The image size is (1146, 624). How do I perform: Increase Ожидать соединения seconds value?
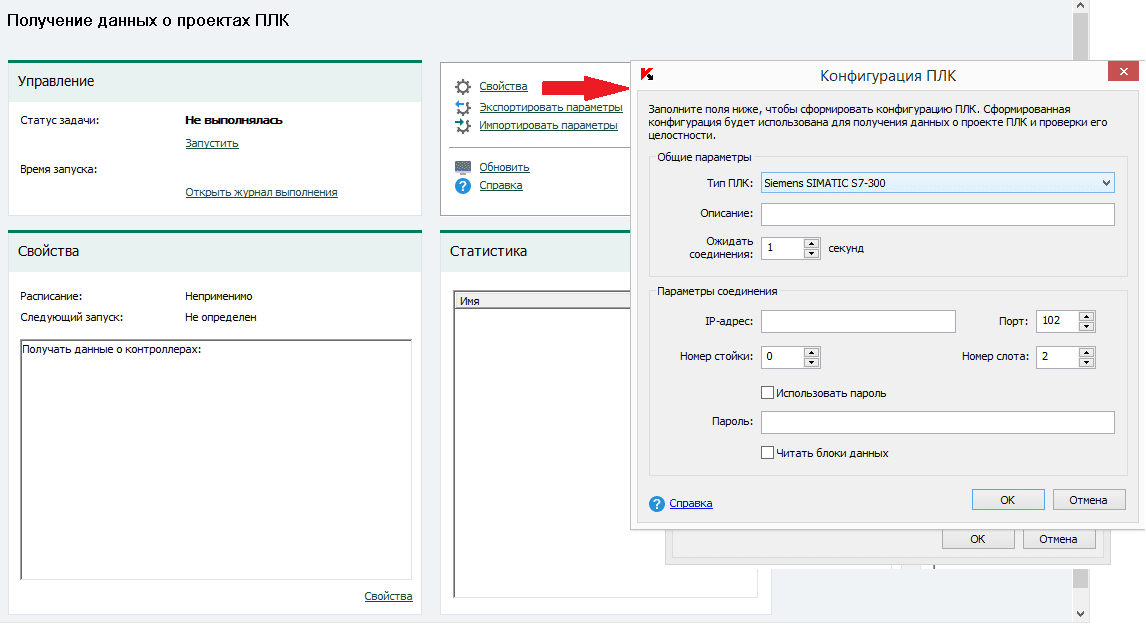[x=811, y=243]
